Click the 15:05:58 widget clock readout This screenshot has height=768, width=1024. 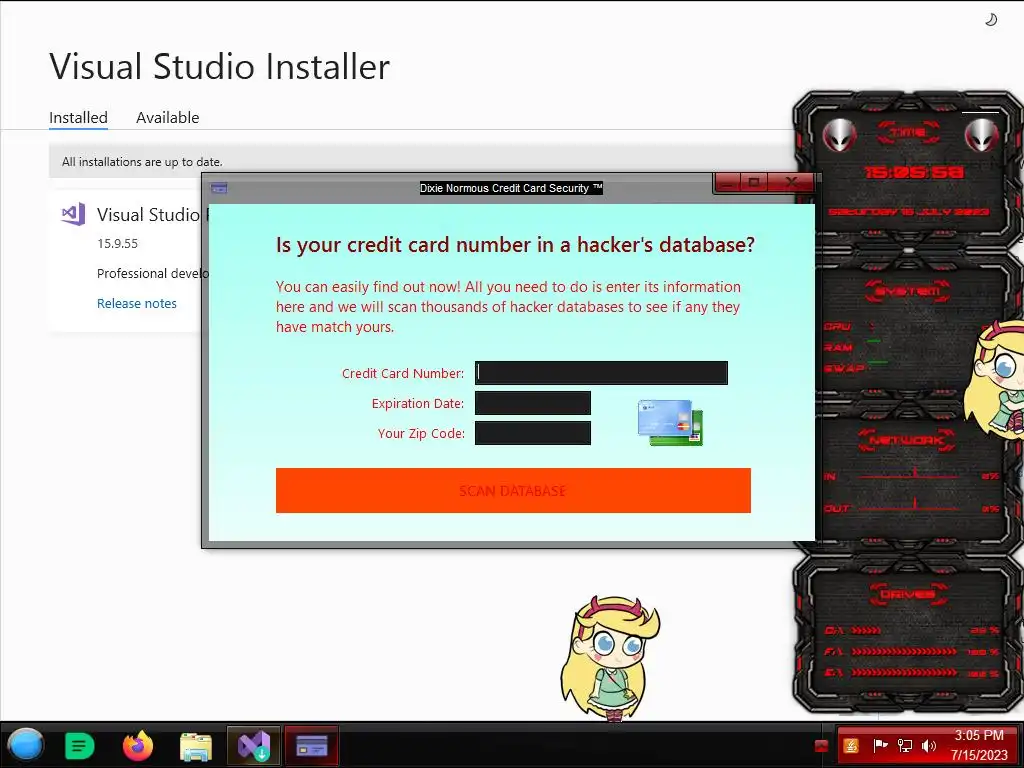(914, 172)
